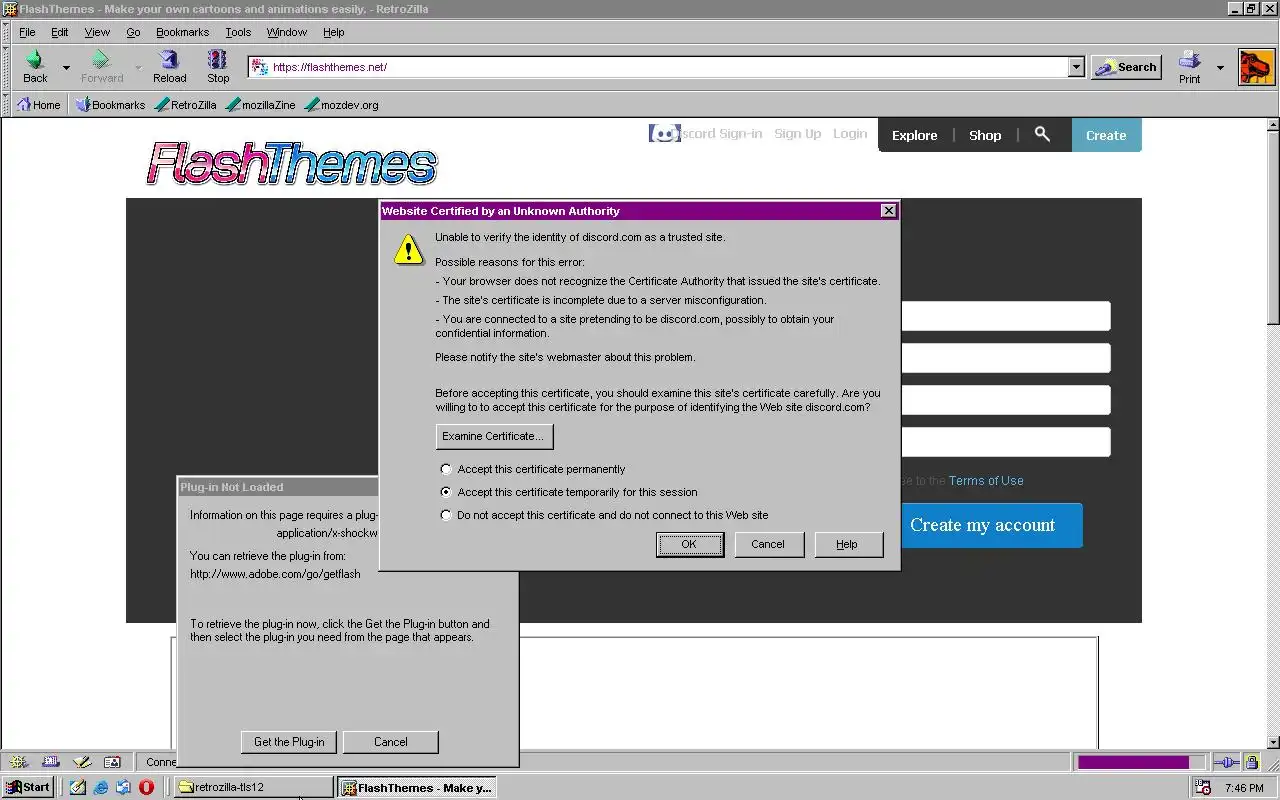The image size is (1280, 800).
Task: Switch to retrozilla-tls12 taskbar window
Action: (x=254, y=787)
